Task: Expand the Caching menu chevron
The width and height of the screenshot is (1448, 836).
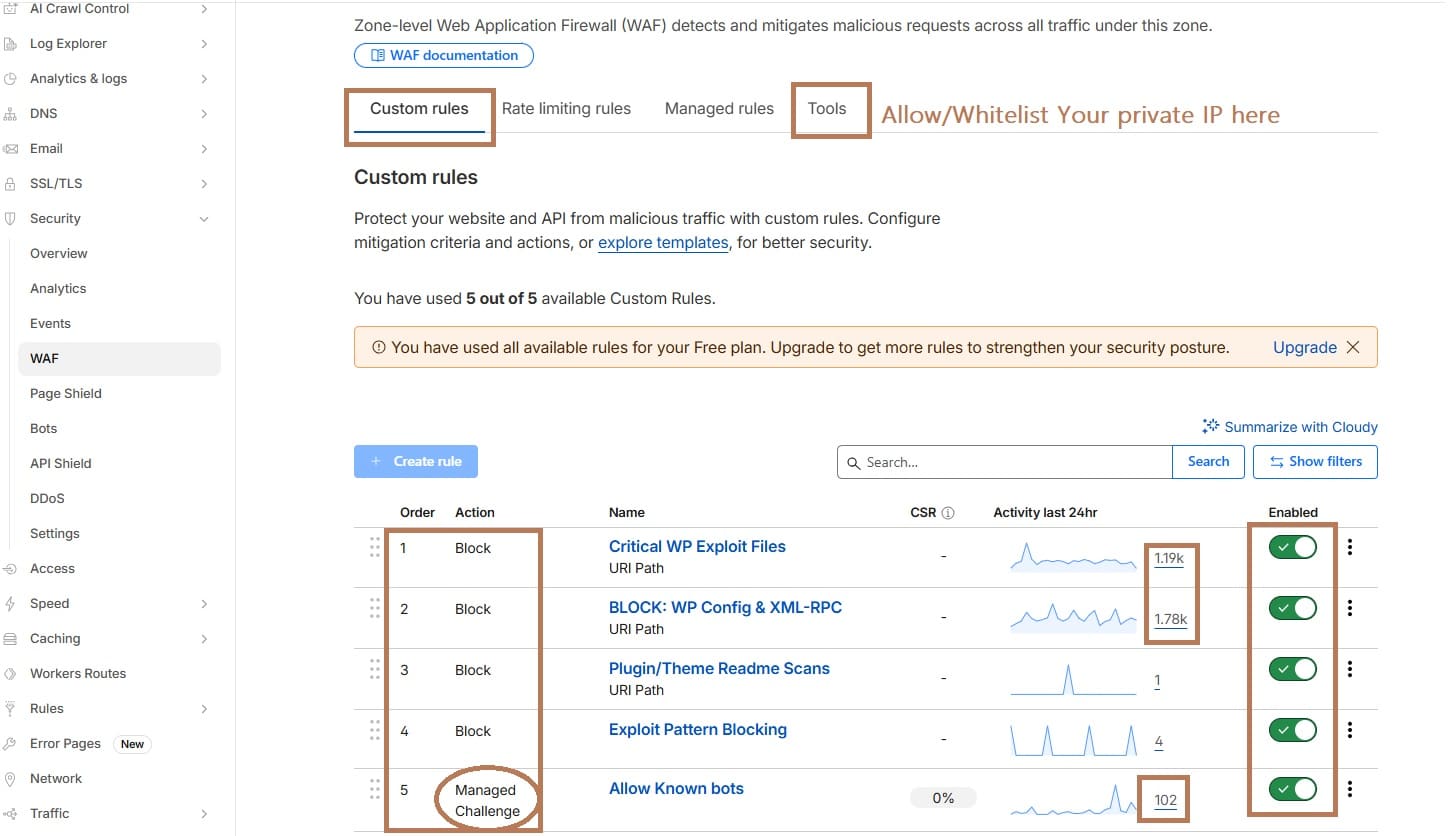Action: tap(204, 639)
